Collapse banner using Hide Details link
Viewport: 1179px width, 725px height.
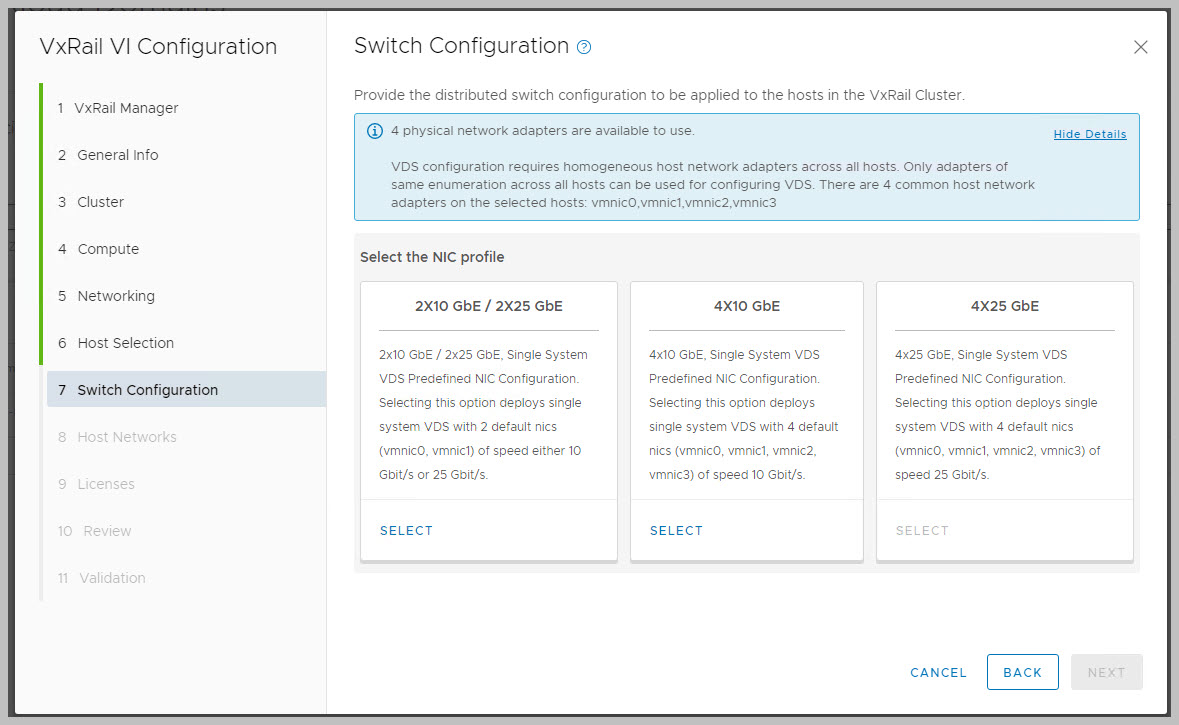click(1089, 134)
